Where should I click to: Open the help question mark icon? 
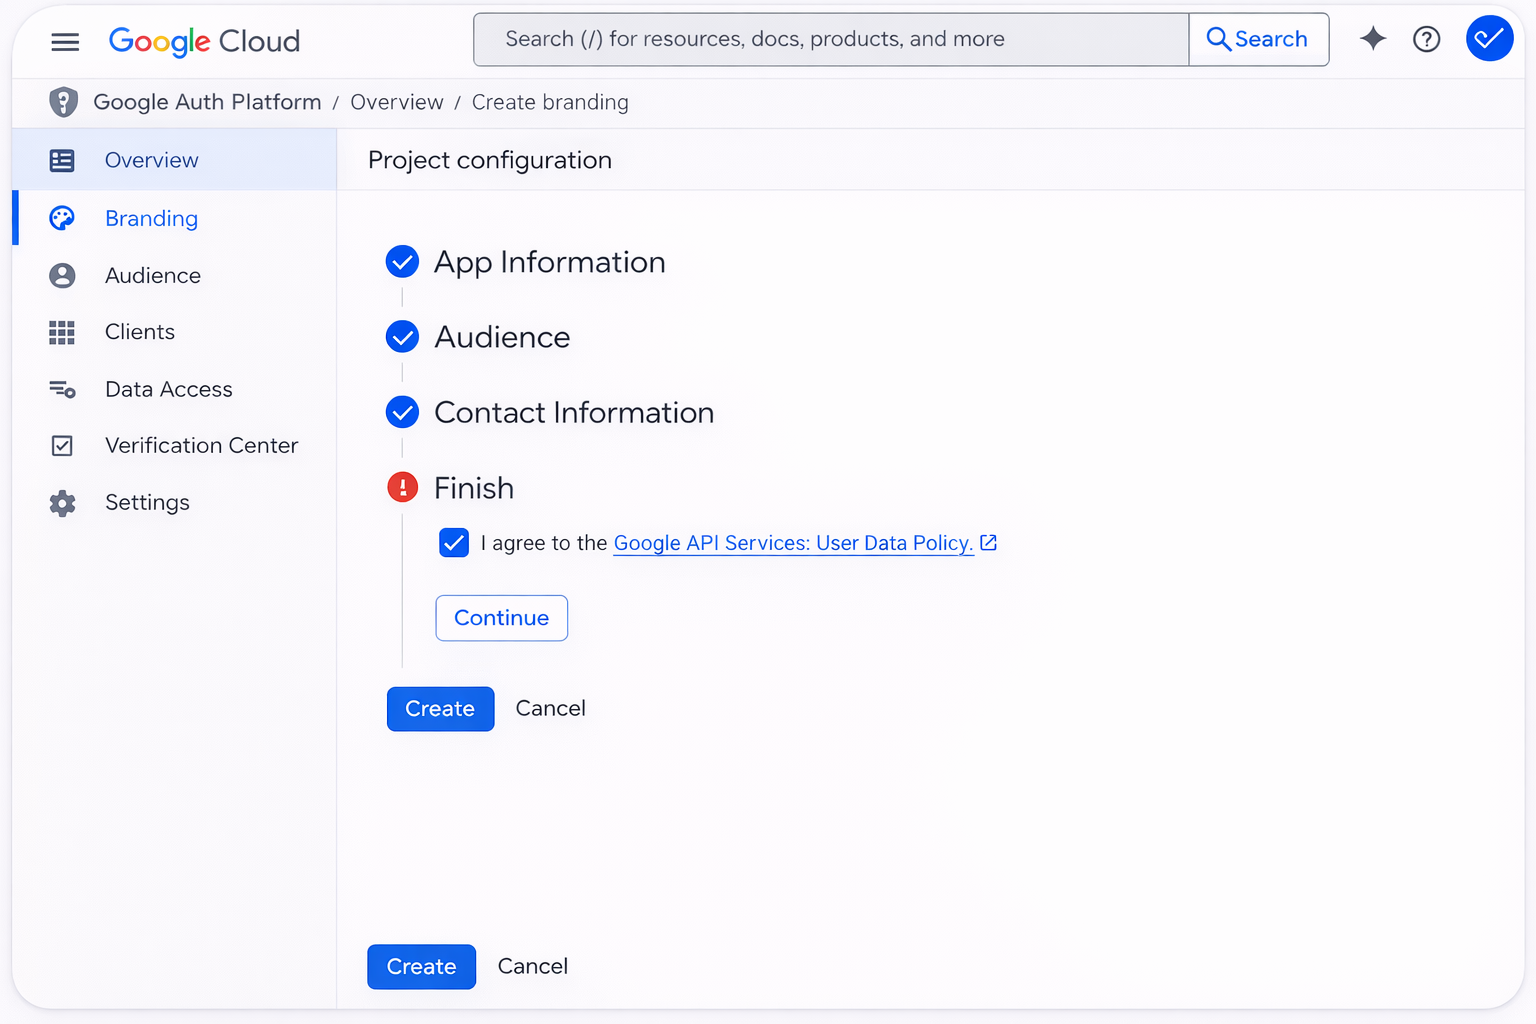(1426, 39)
